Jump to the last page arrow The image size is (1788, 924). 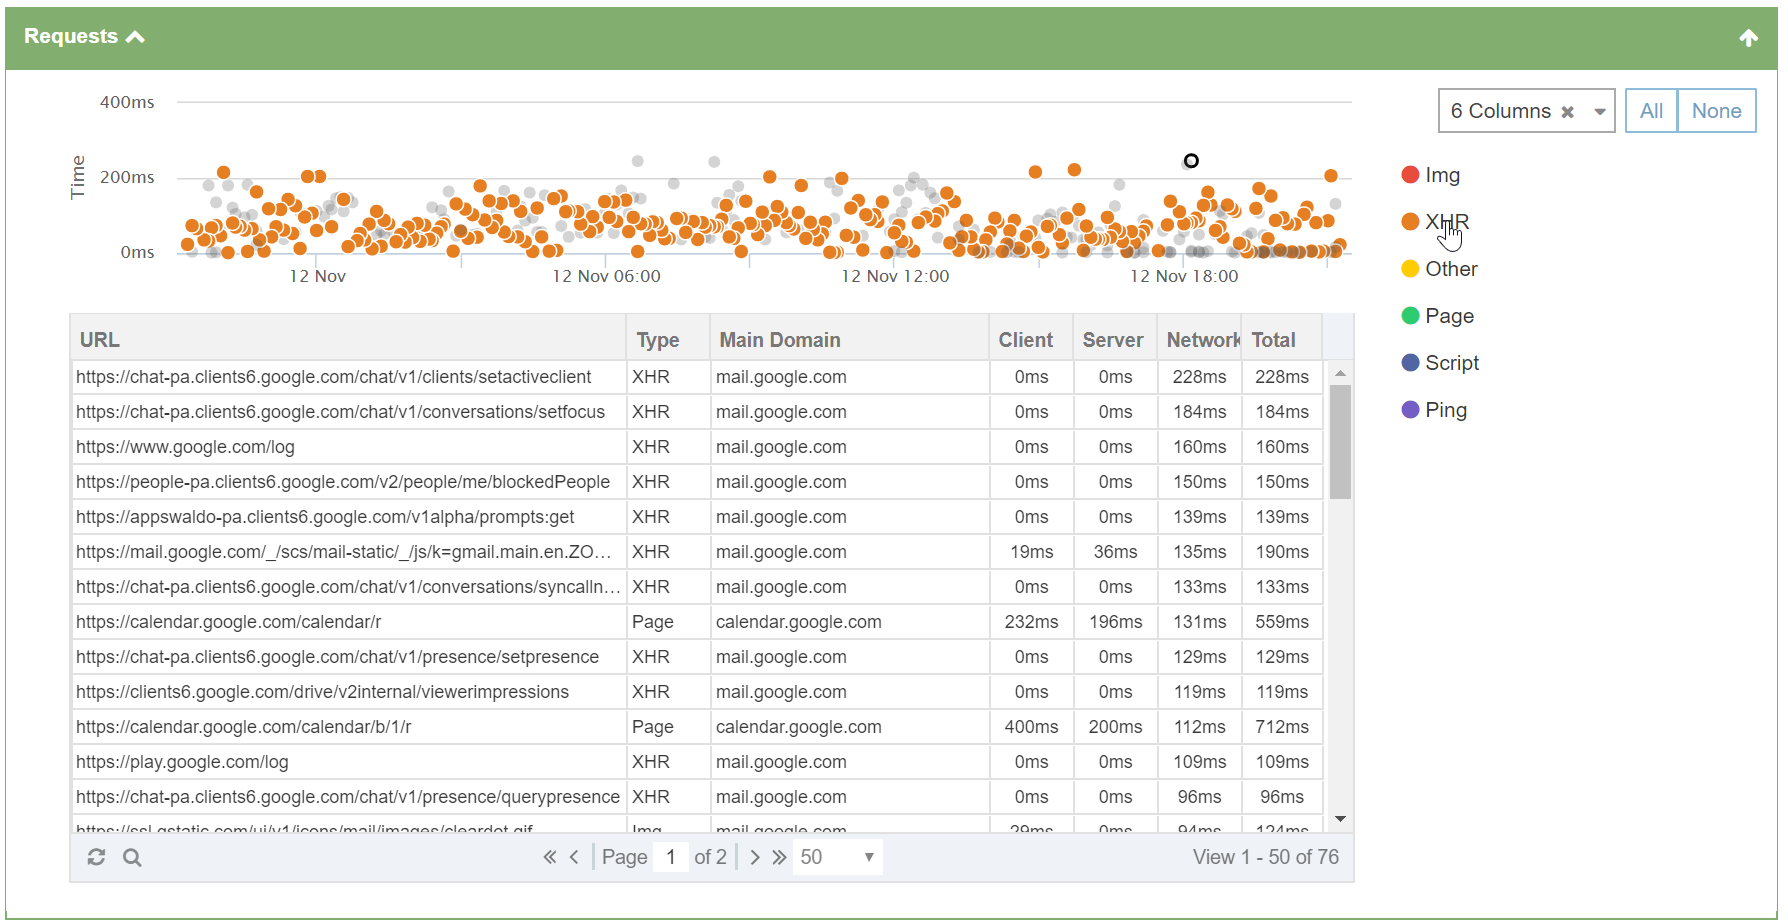780,857
